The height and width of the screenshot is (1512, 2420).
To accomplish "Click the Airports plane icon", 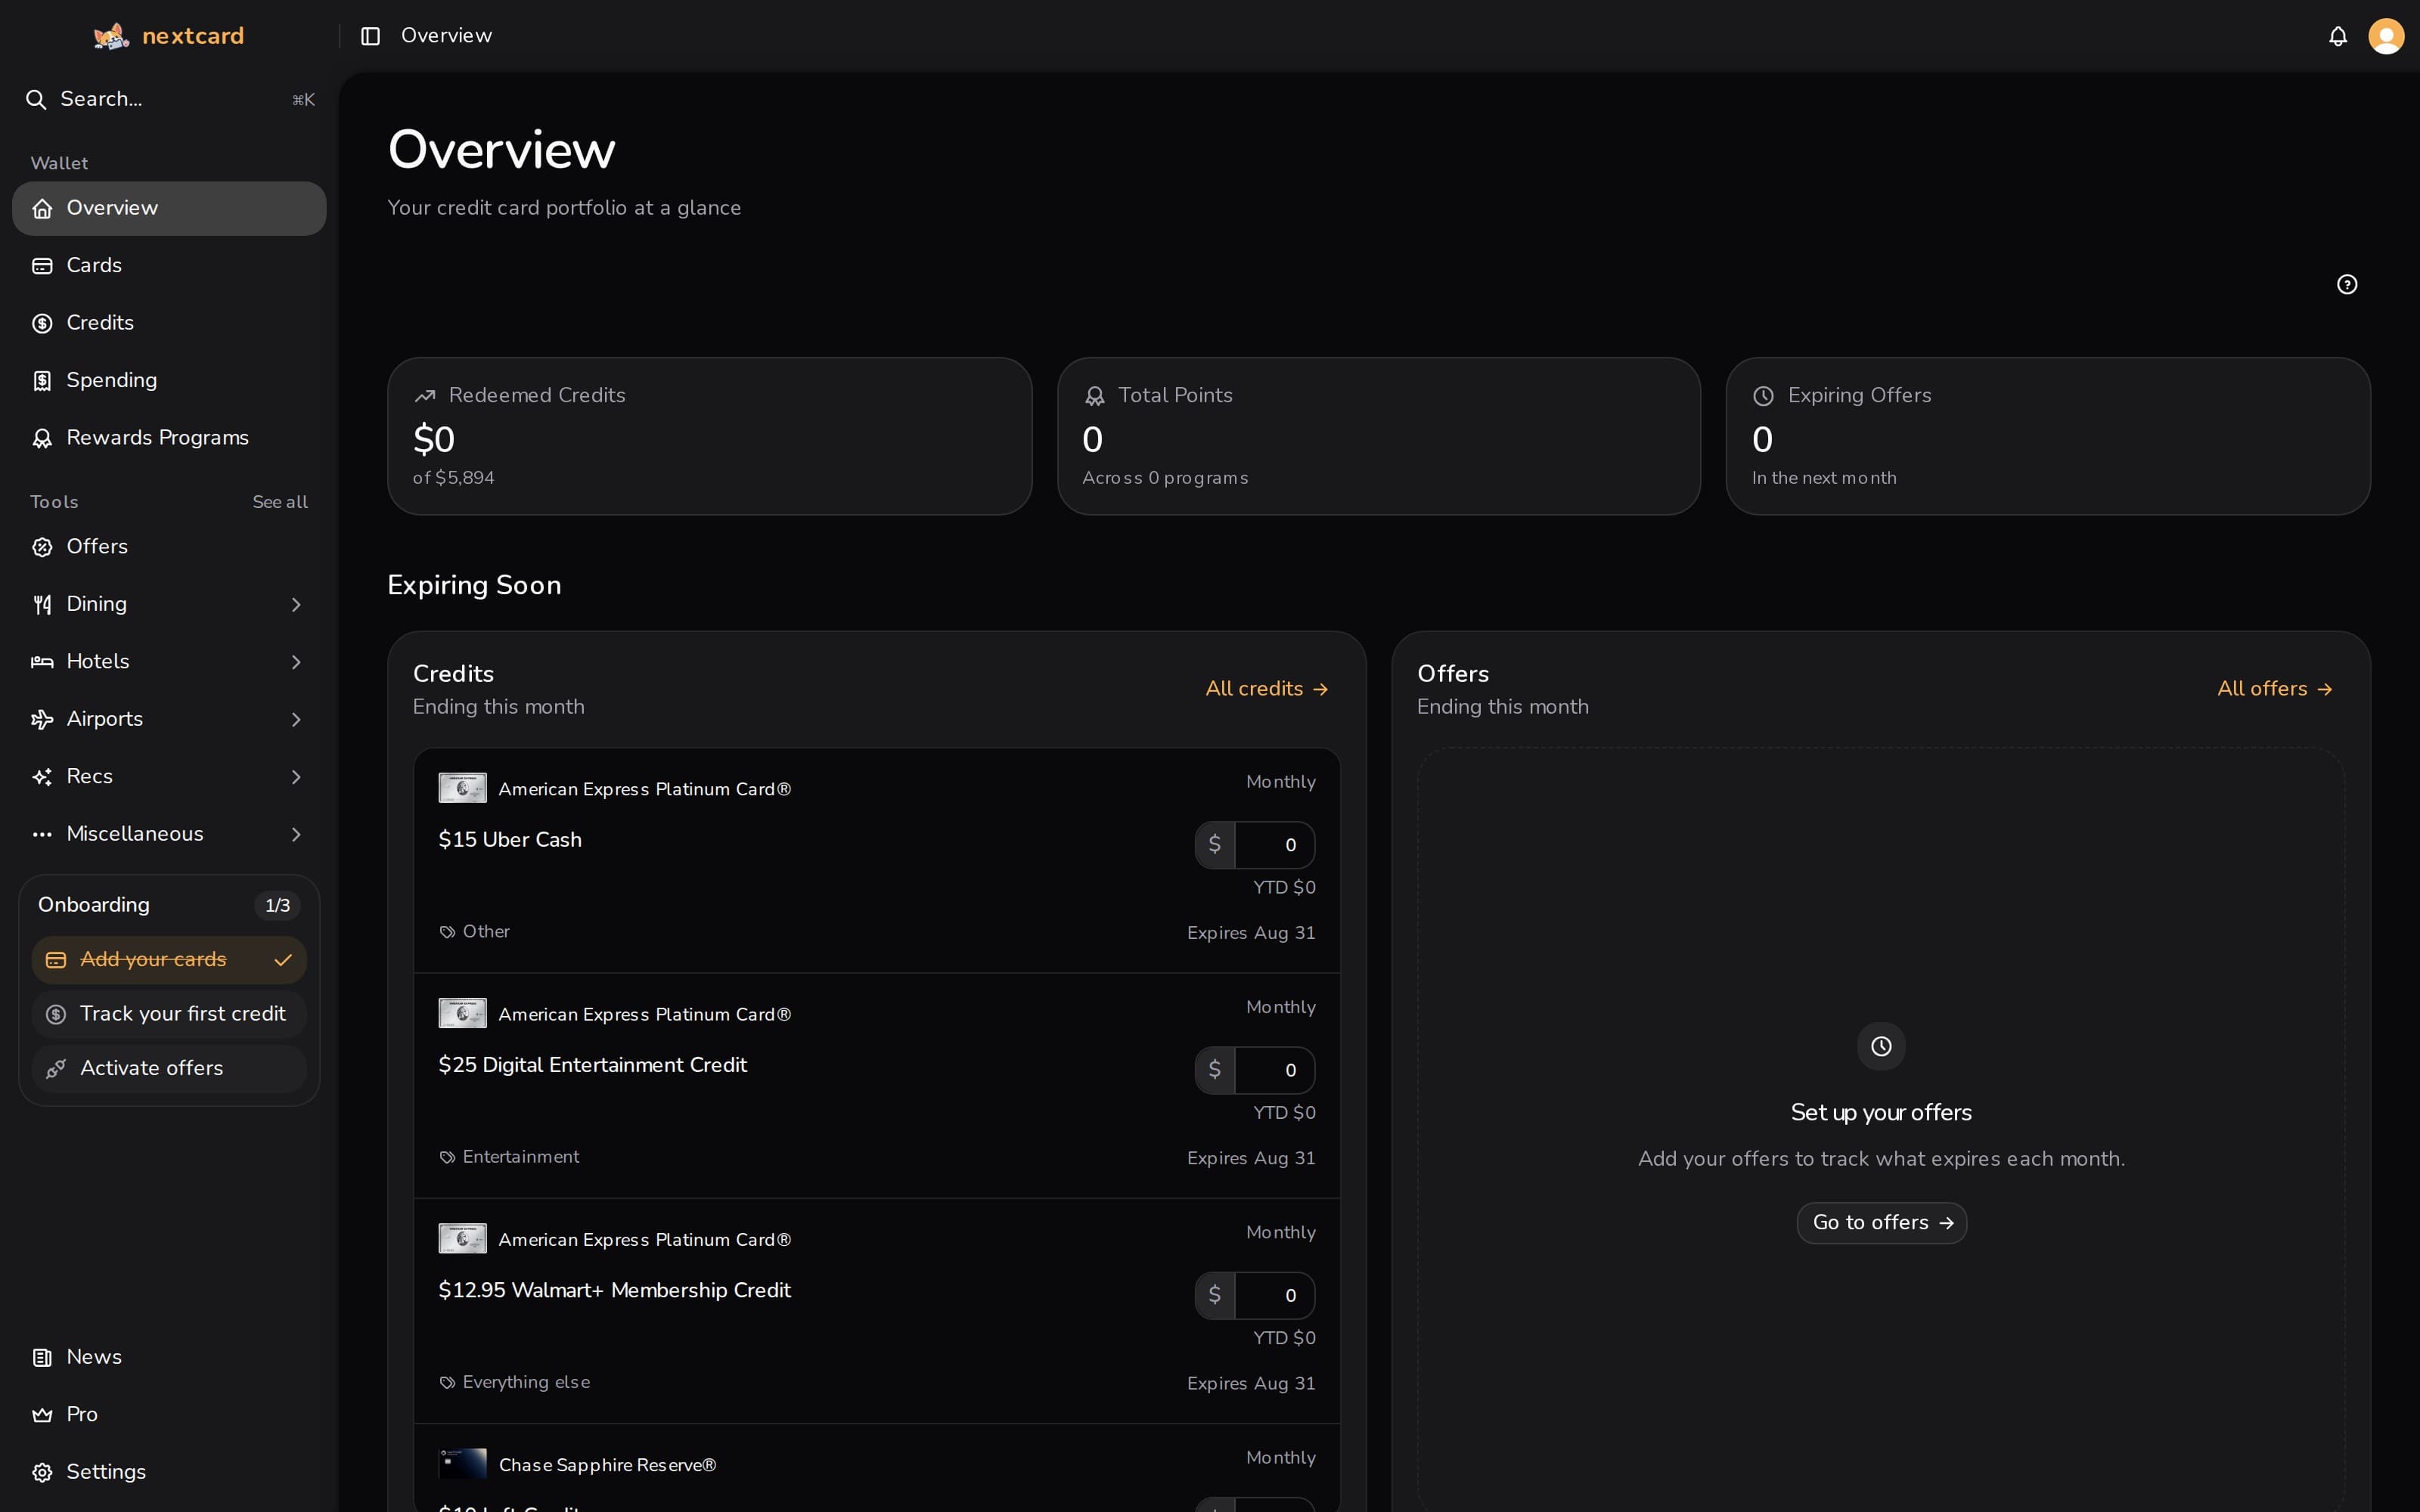I will click(42, 719).
